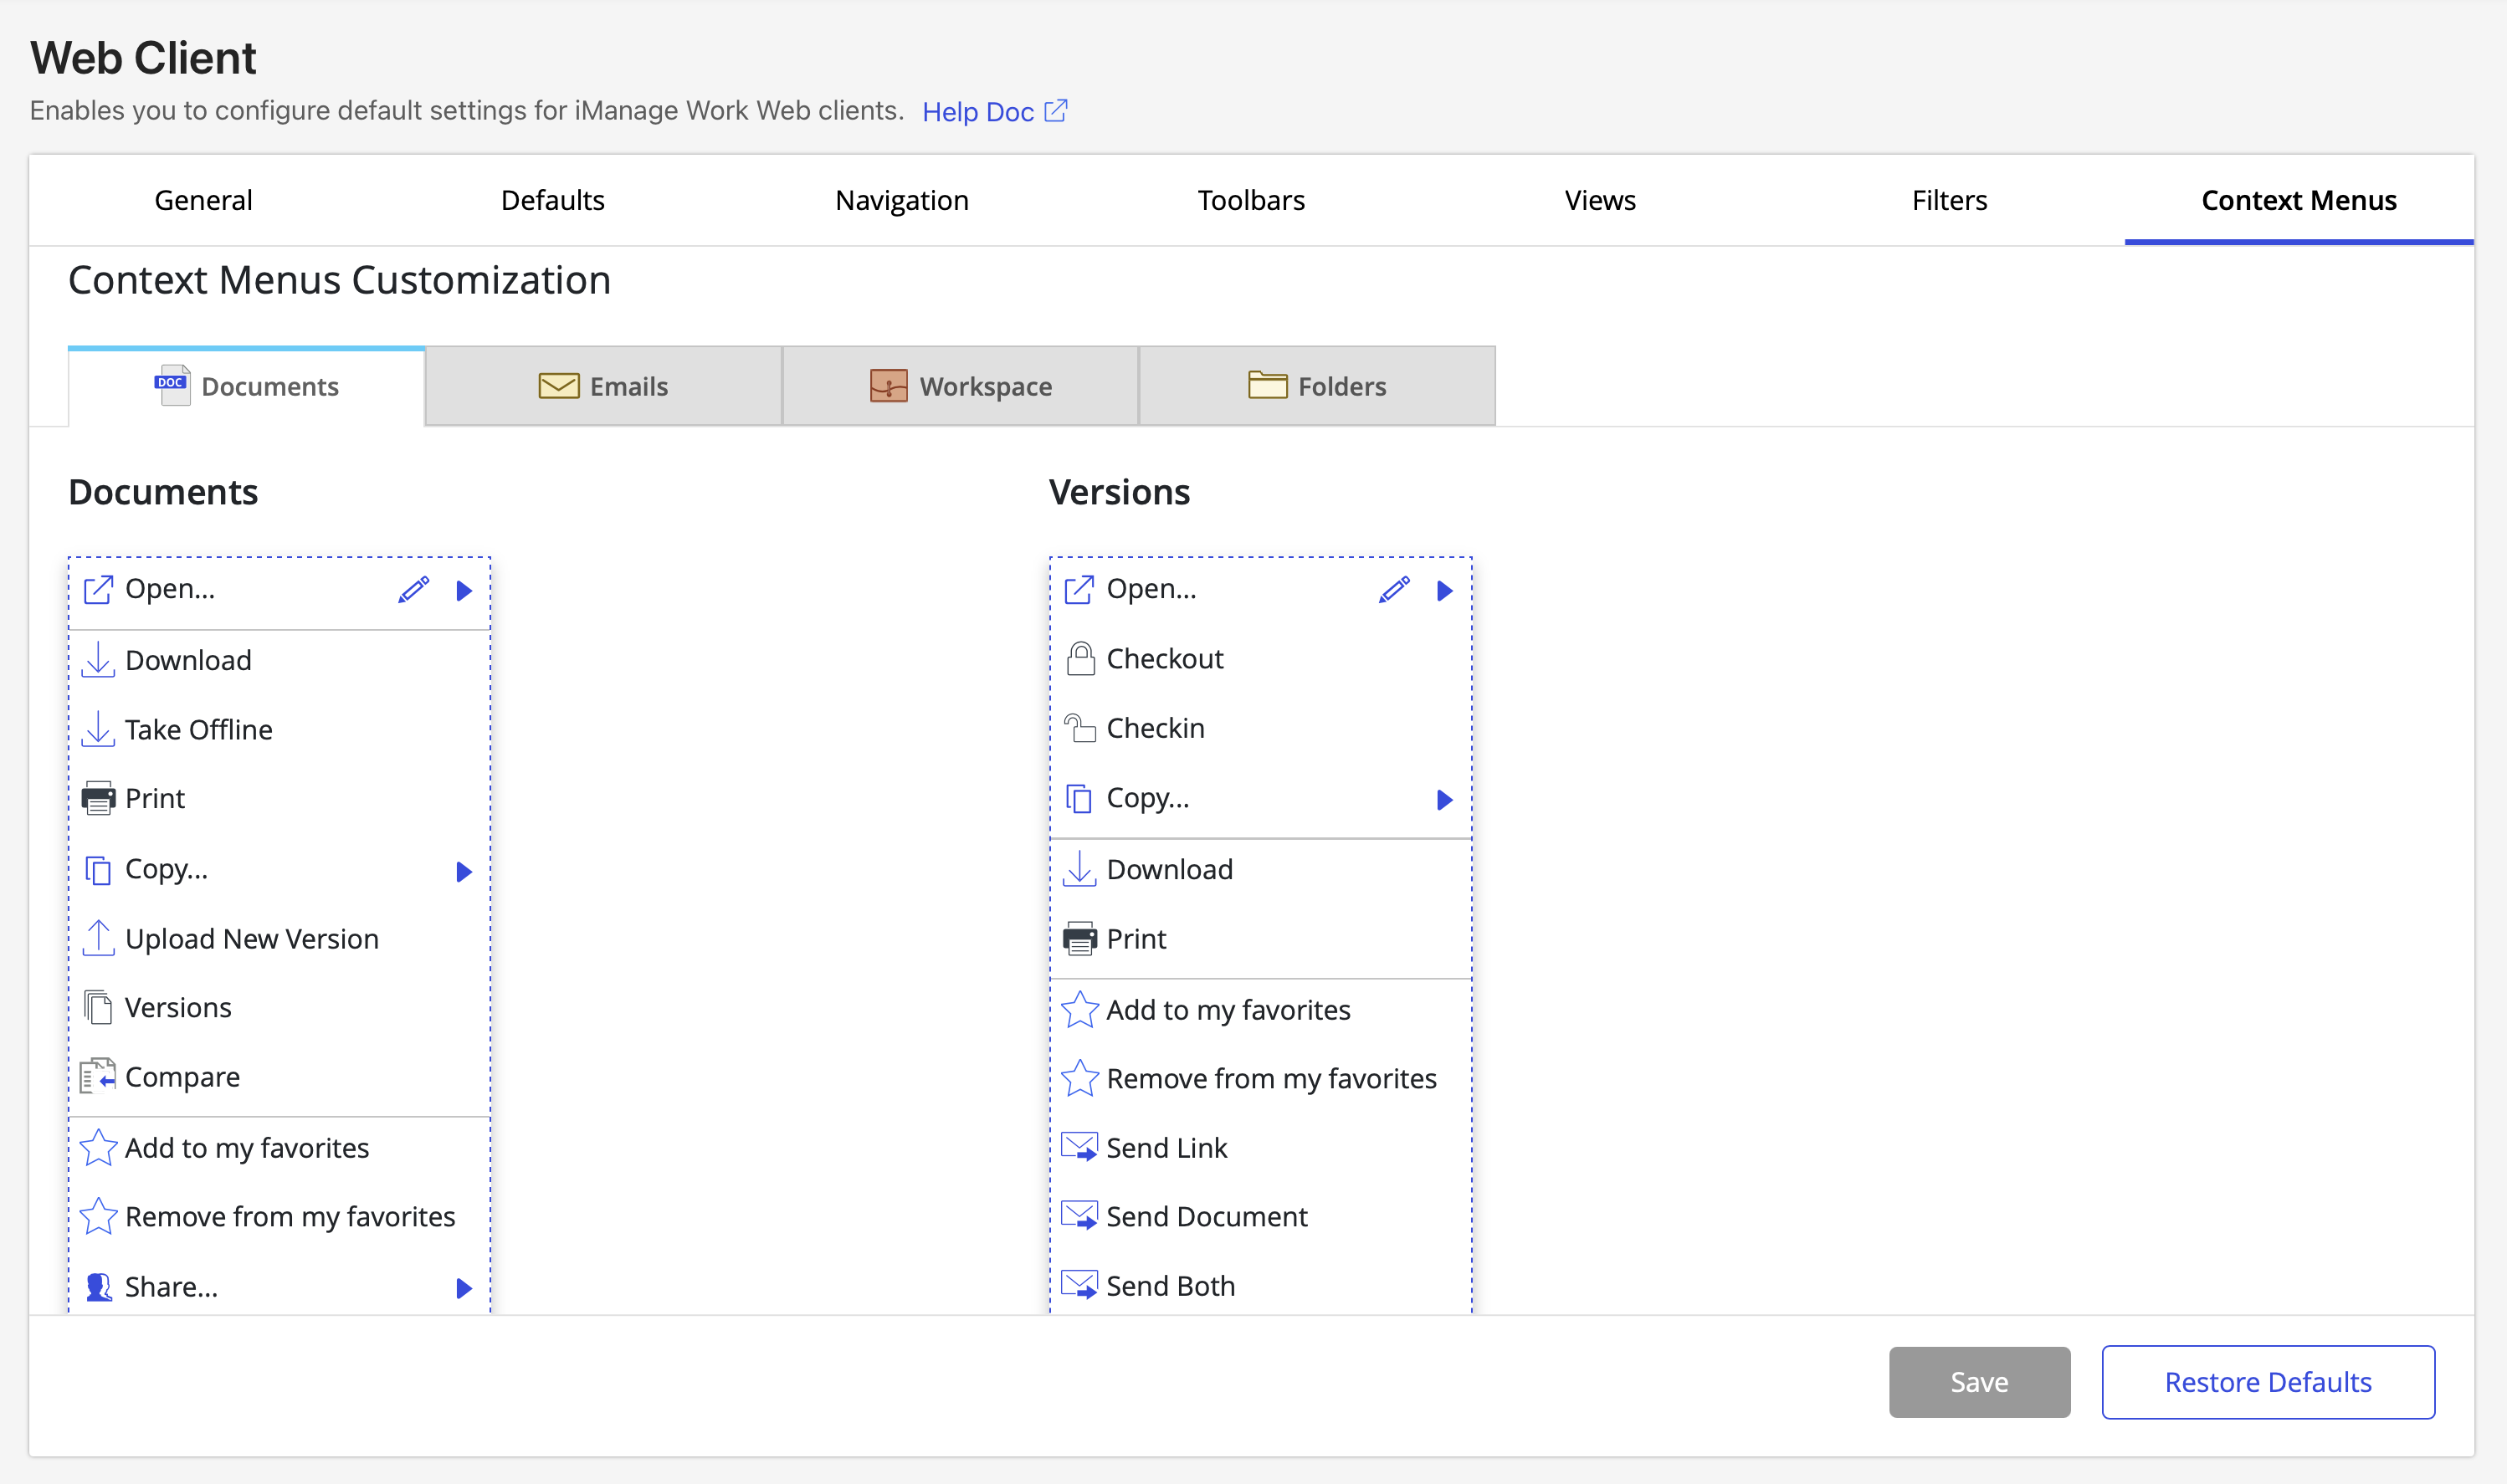Click the Save button
This screenshot has height=1484, width=2507.
click(x=1979, y=1382)
